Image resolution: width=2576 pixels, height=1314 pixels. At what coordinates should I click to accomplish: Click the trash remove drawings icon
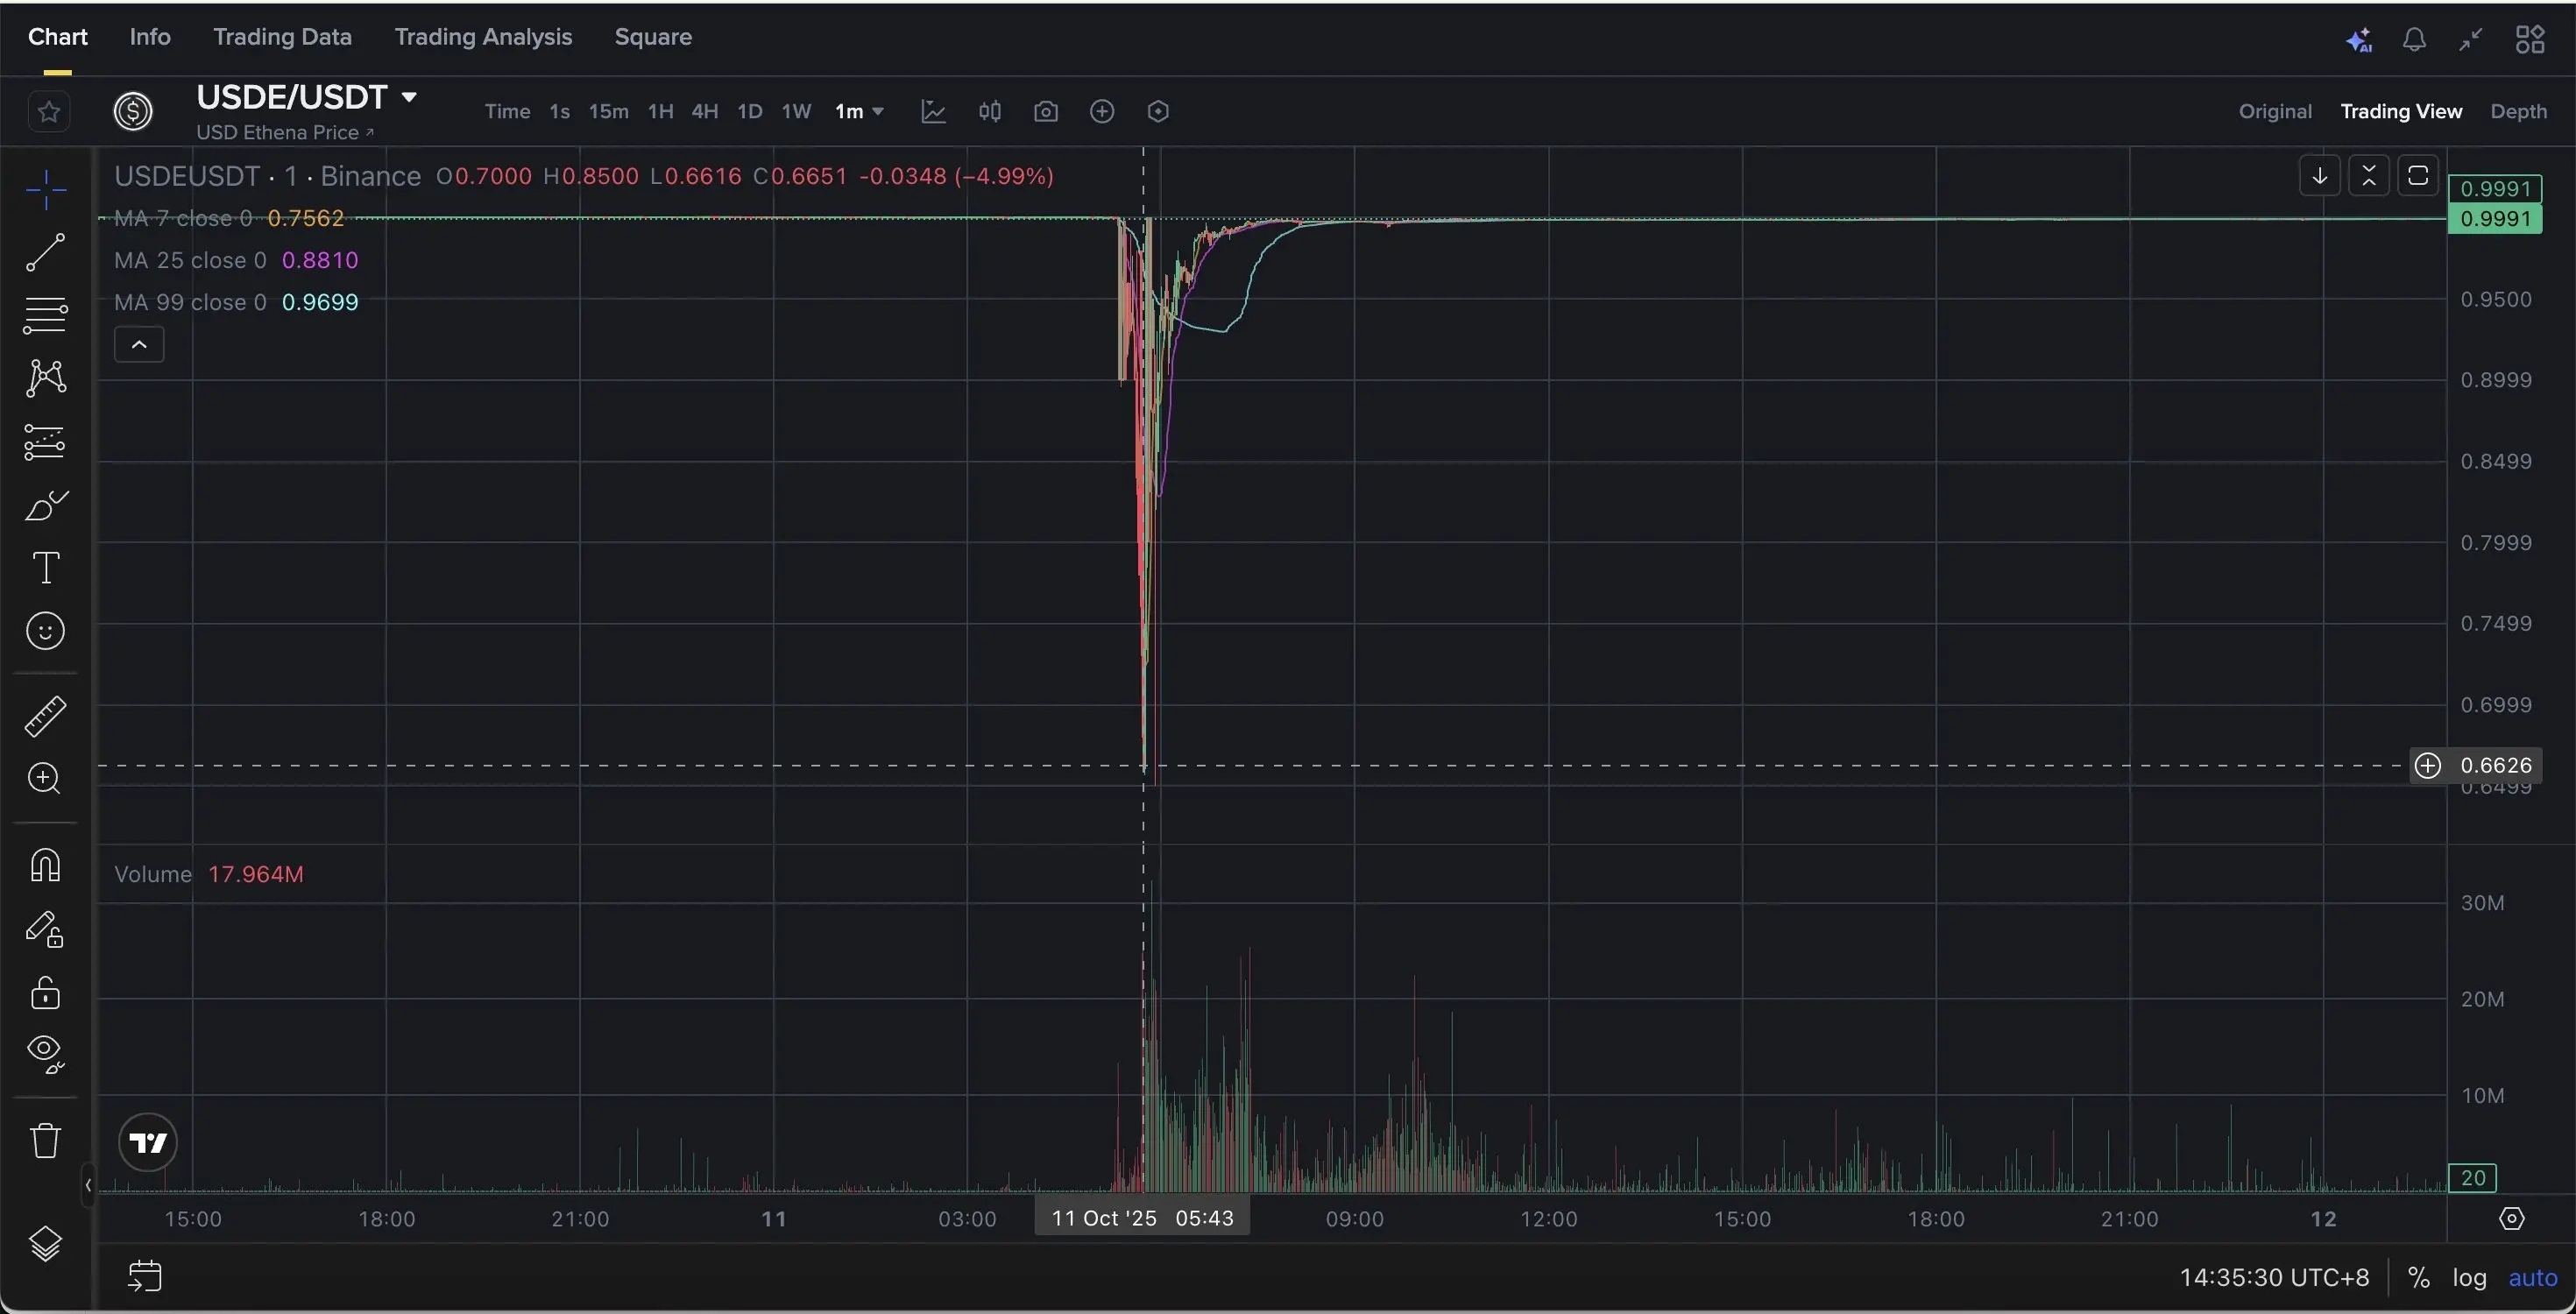click(45, 1140)
